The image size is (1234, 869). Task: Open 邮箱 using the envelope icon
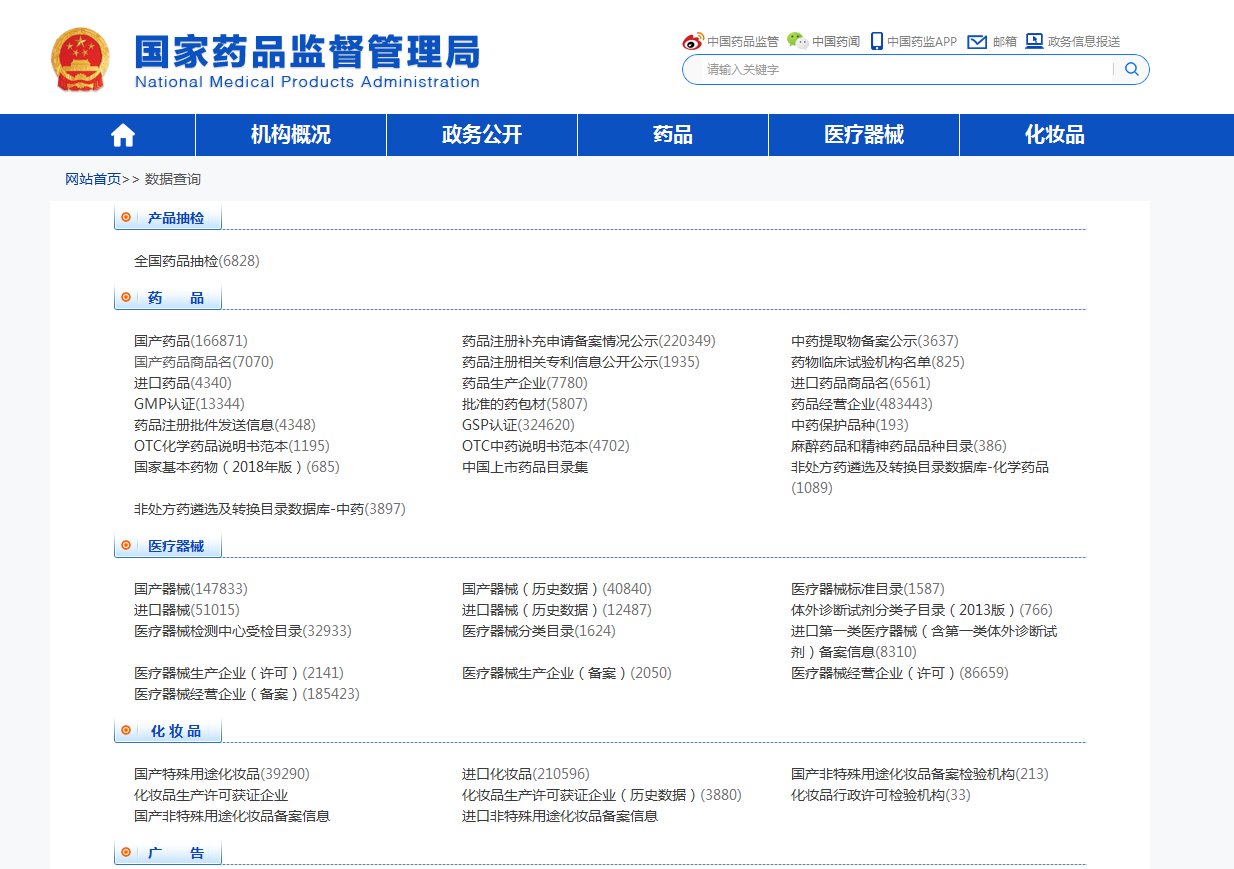tap(975, 41)
